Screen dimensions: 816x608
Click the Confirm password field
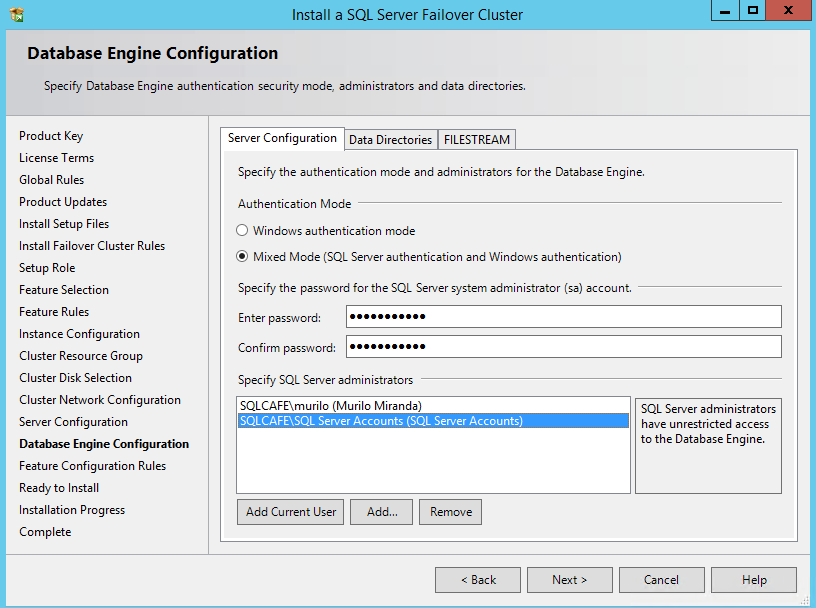click(x=563, y=347)
